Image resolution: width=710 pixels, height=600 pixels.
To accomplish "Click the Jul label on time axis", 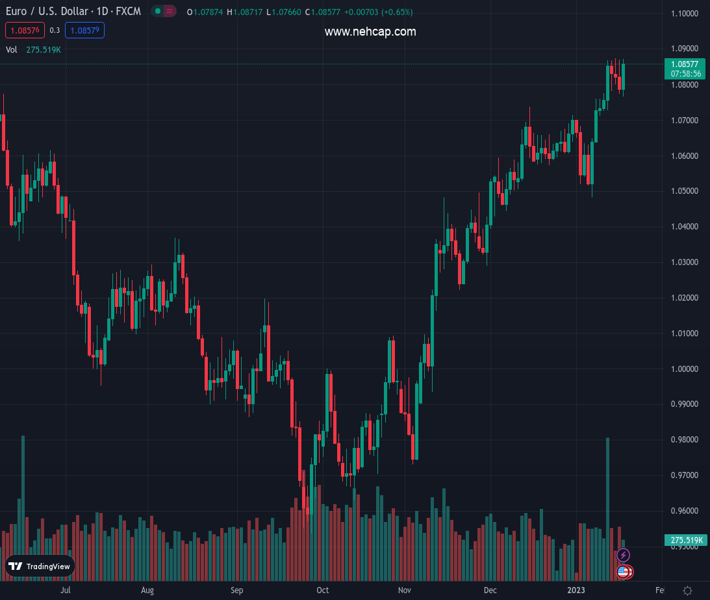I will click(x=65, y=591).
